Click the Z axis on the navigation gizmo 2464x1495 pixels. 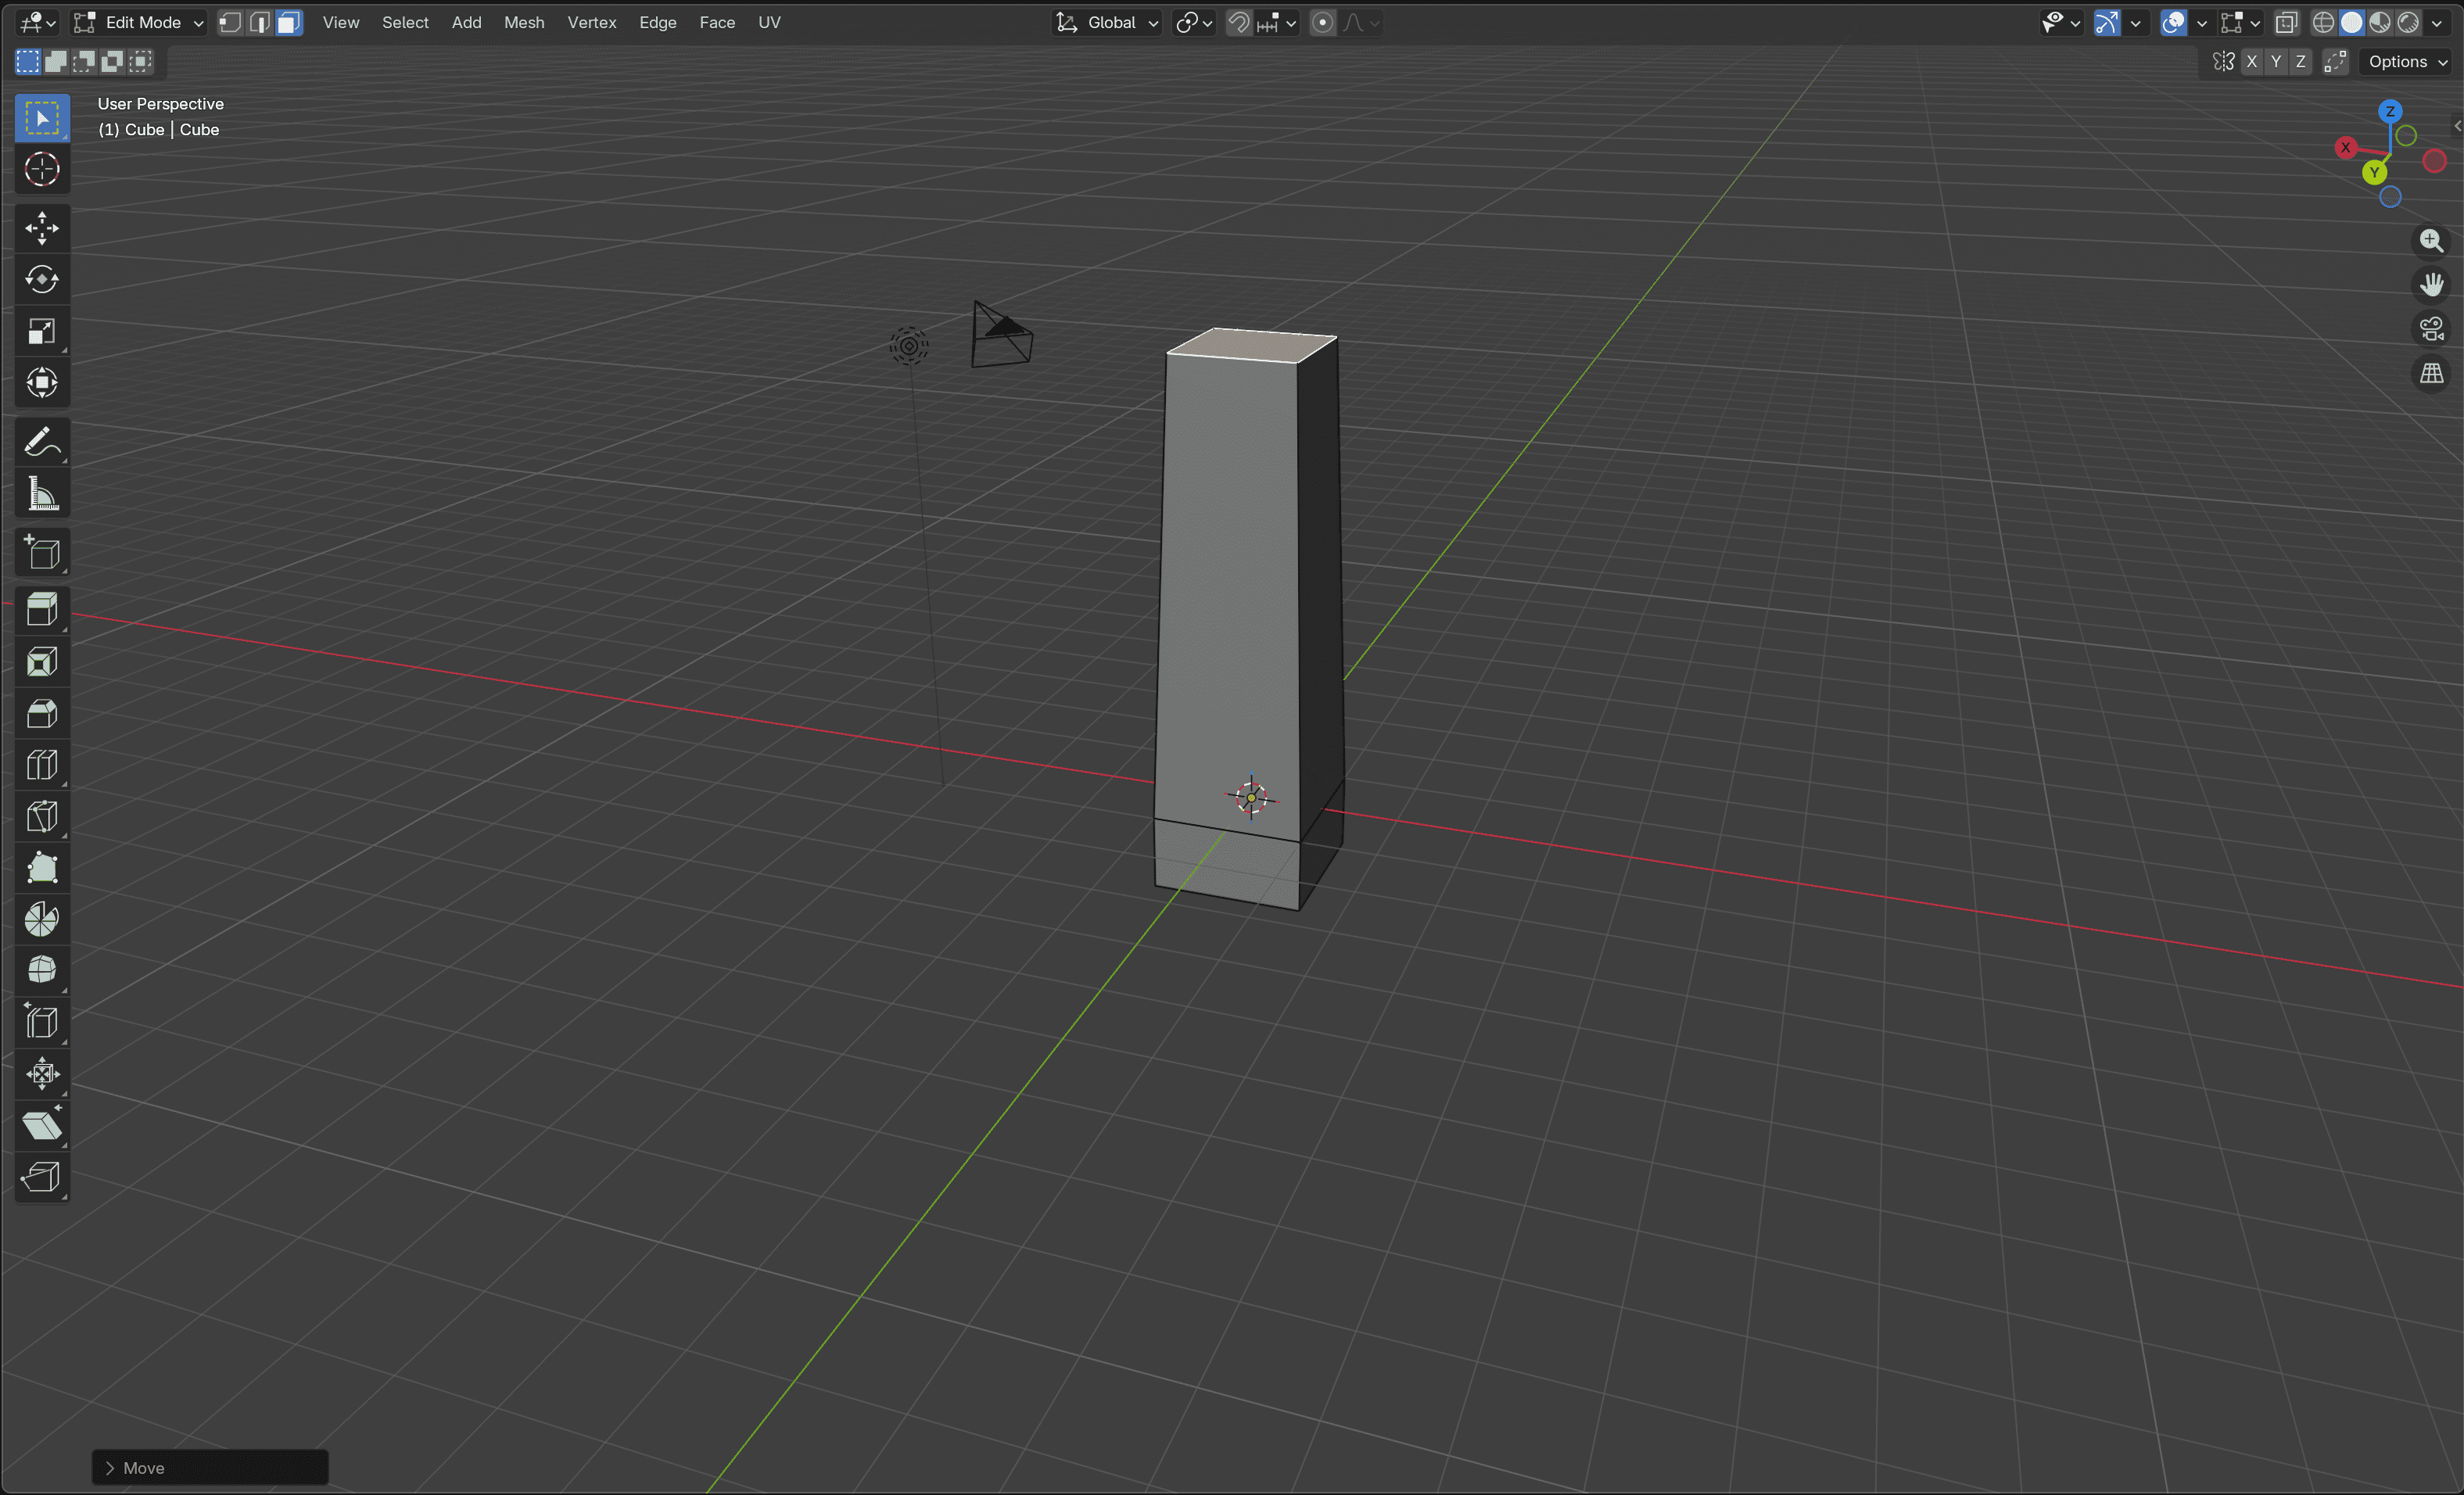tap(2390, 111)
